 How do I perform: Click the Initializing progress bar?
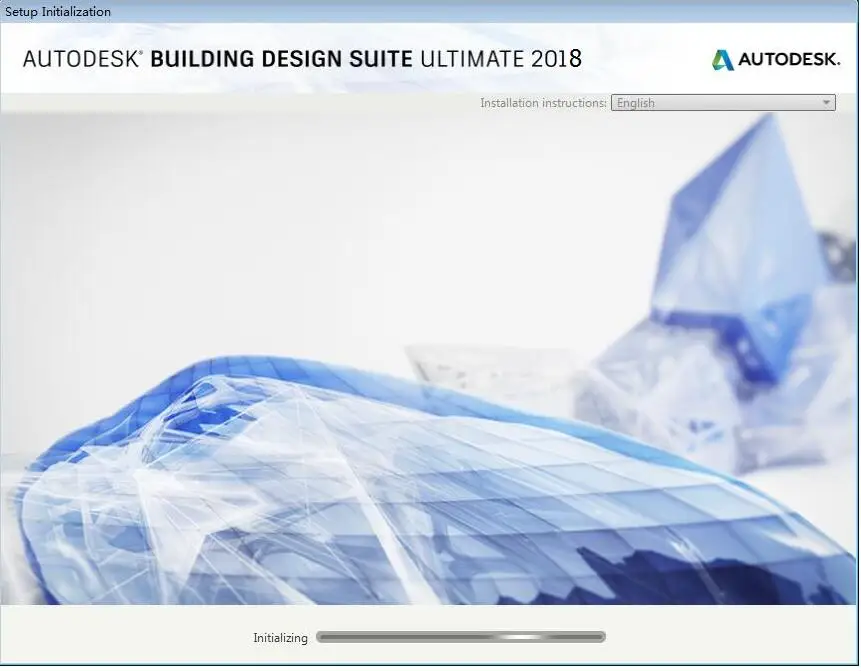(461, 637)
